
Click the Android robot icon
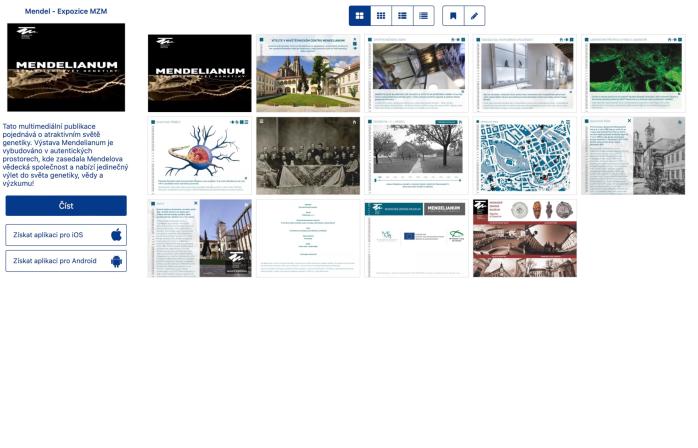click(116, 261)
